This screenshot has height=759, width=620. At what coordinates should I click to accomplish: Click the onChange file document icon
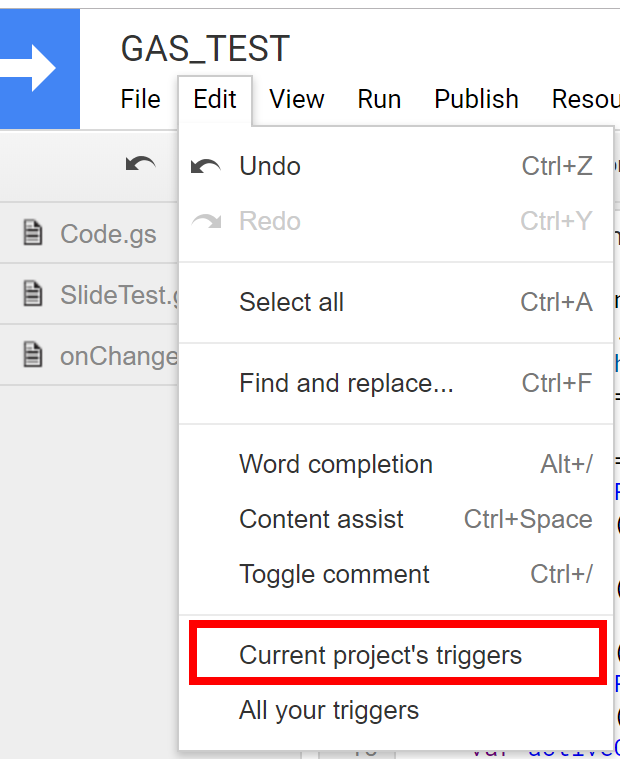(x=33, y=355)
